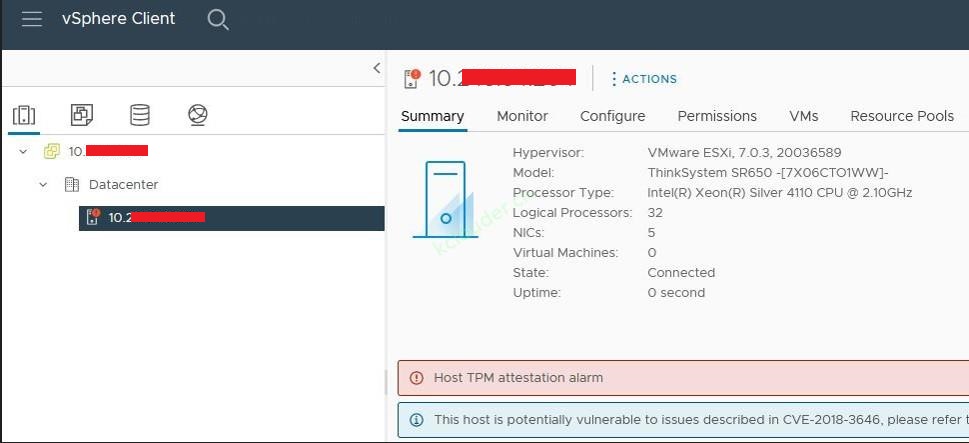Switch to the Summary tab
This screenshot has width=969, height=443.
click(x=433, y=116)
